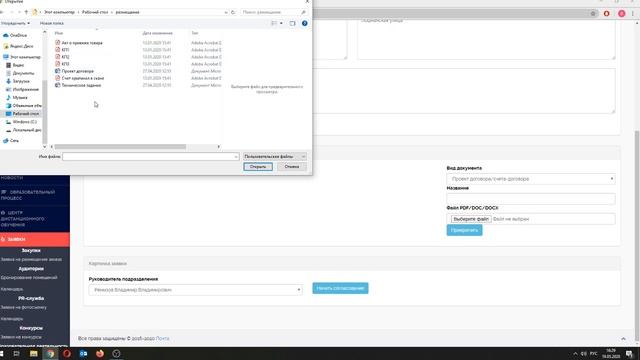Open 'Центр дистанционного обучения' in the sidebar
640x360 pixels.
tap(35, 219)
